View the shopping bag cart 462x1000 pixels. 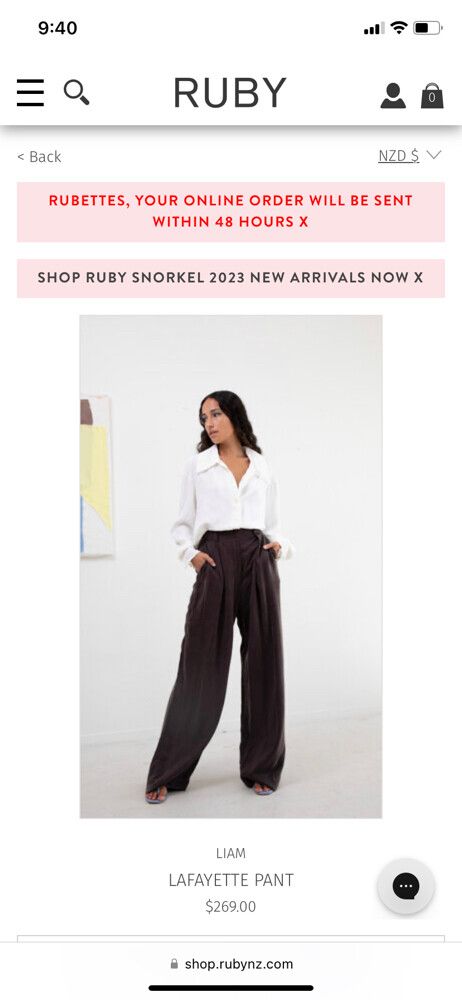click(432, 96)
